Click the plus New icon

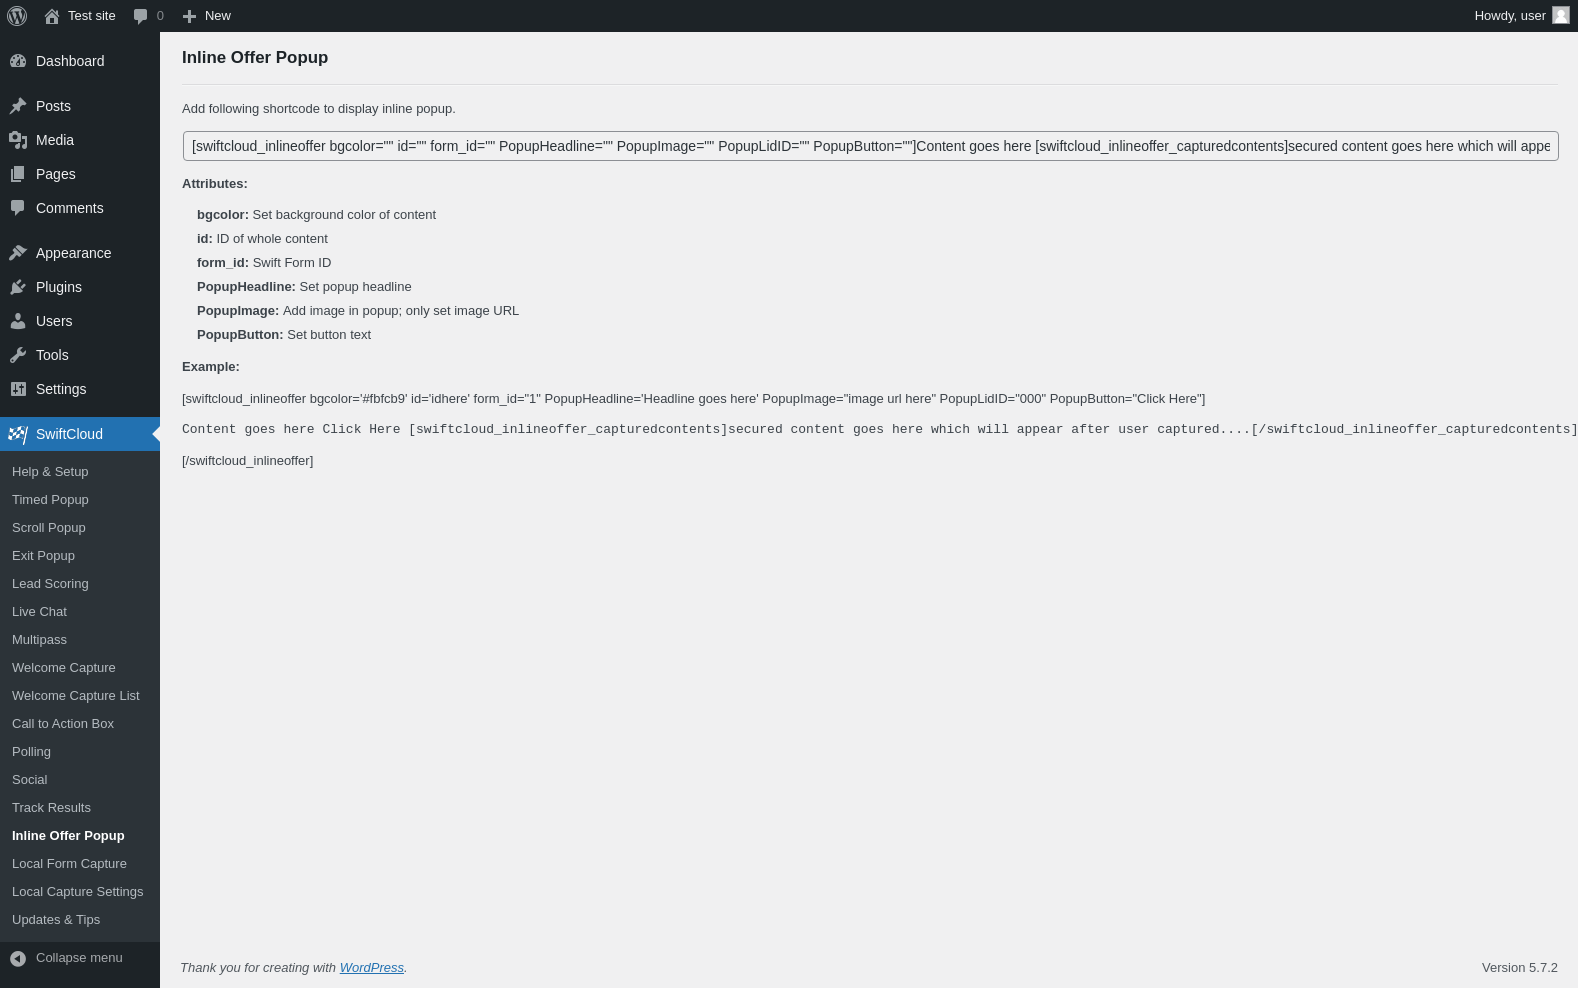[189, 16]
